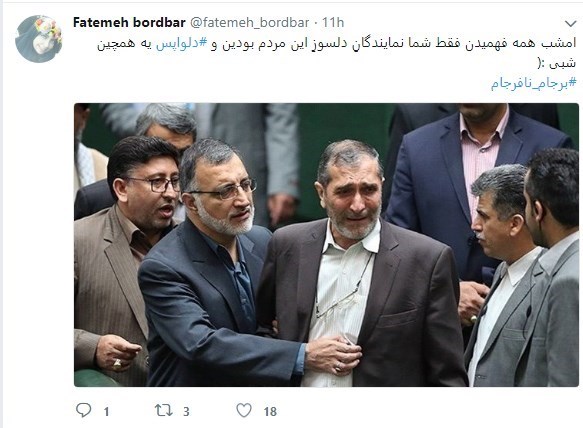Image resolution: width=583 pixels, height=428 pixels.
Task: Click the like count showing 18
Action: click(x=270, y=412)
